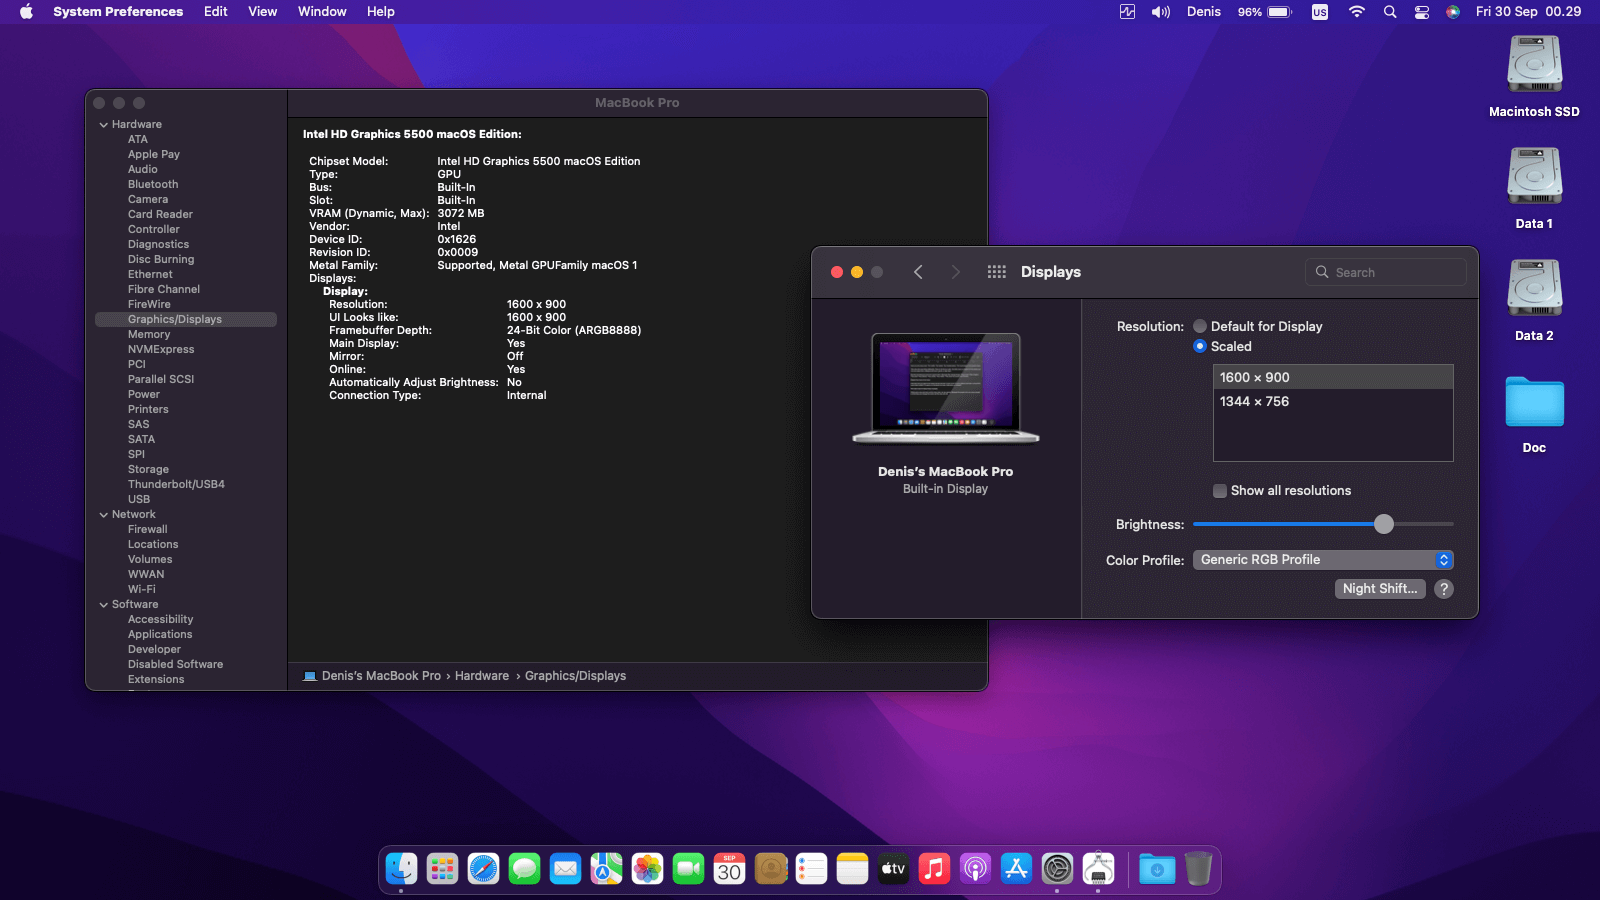Open Displays help question mark button
Viewport: 1600px width, 900px height.
click(1444, 589)
